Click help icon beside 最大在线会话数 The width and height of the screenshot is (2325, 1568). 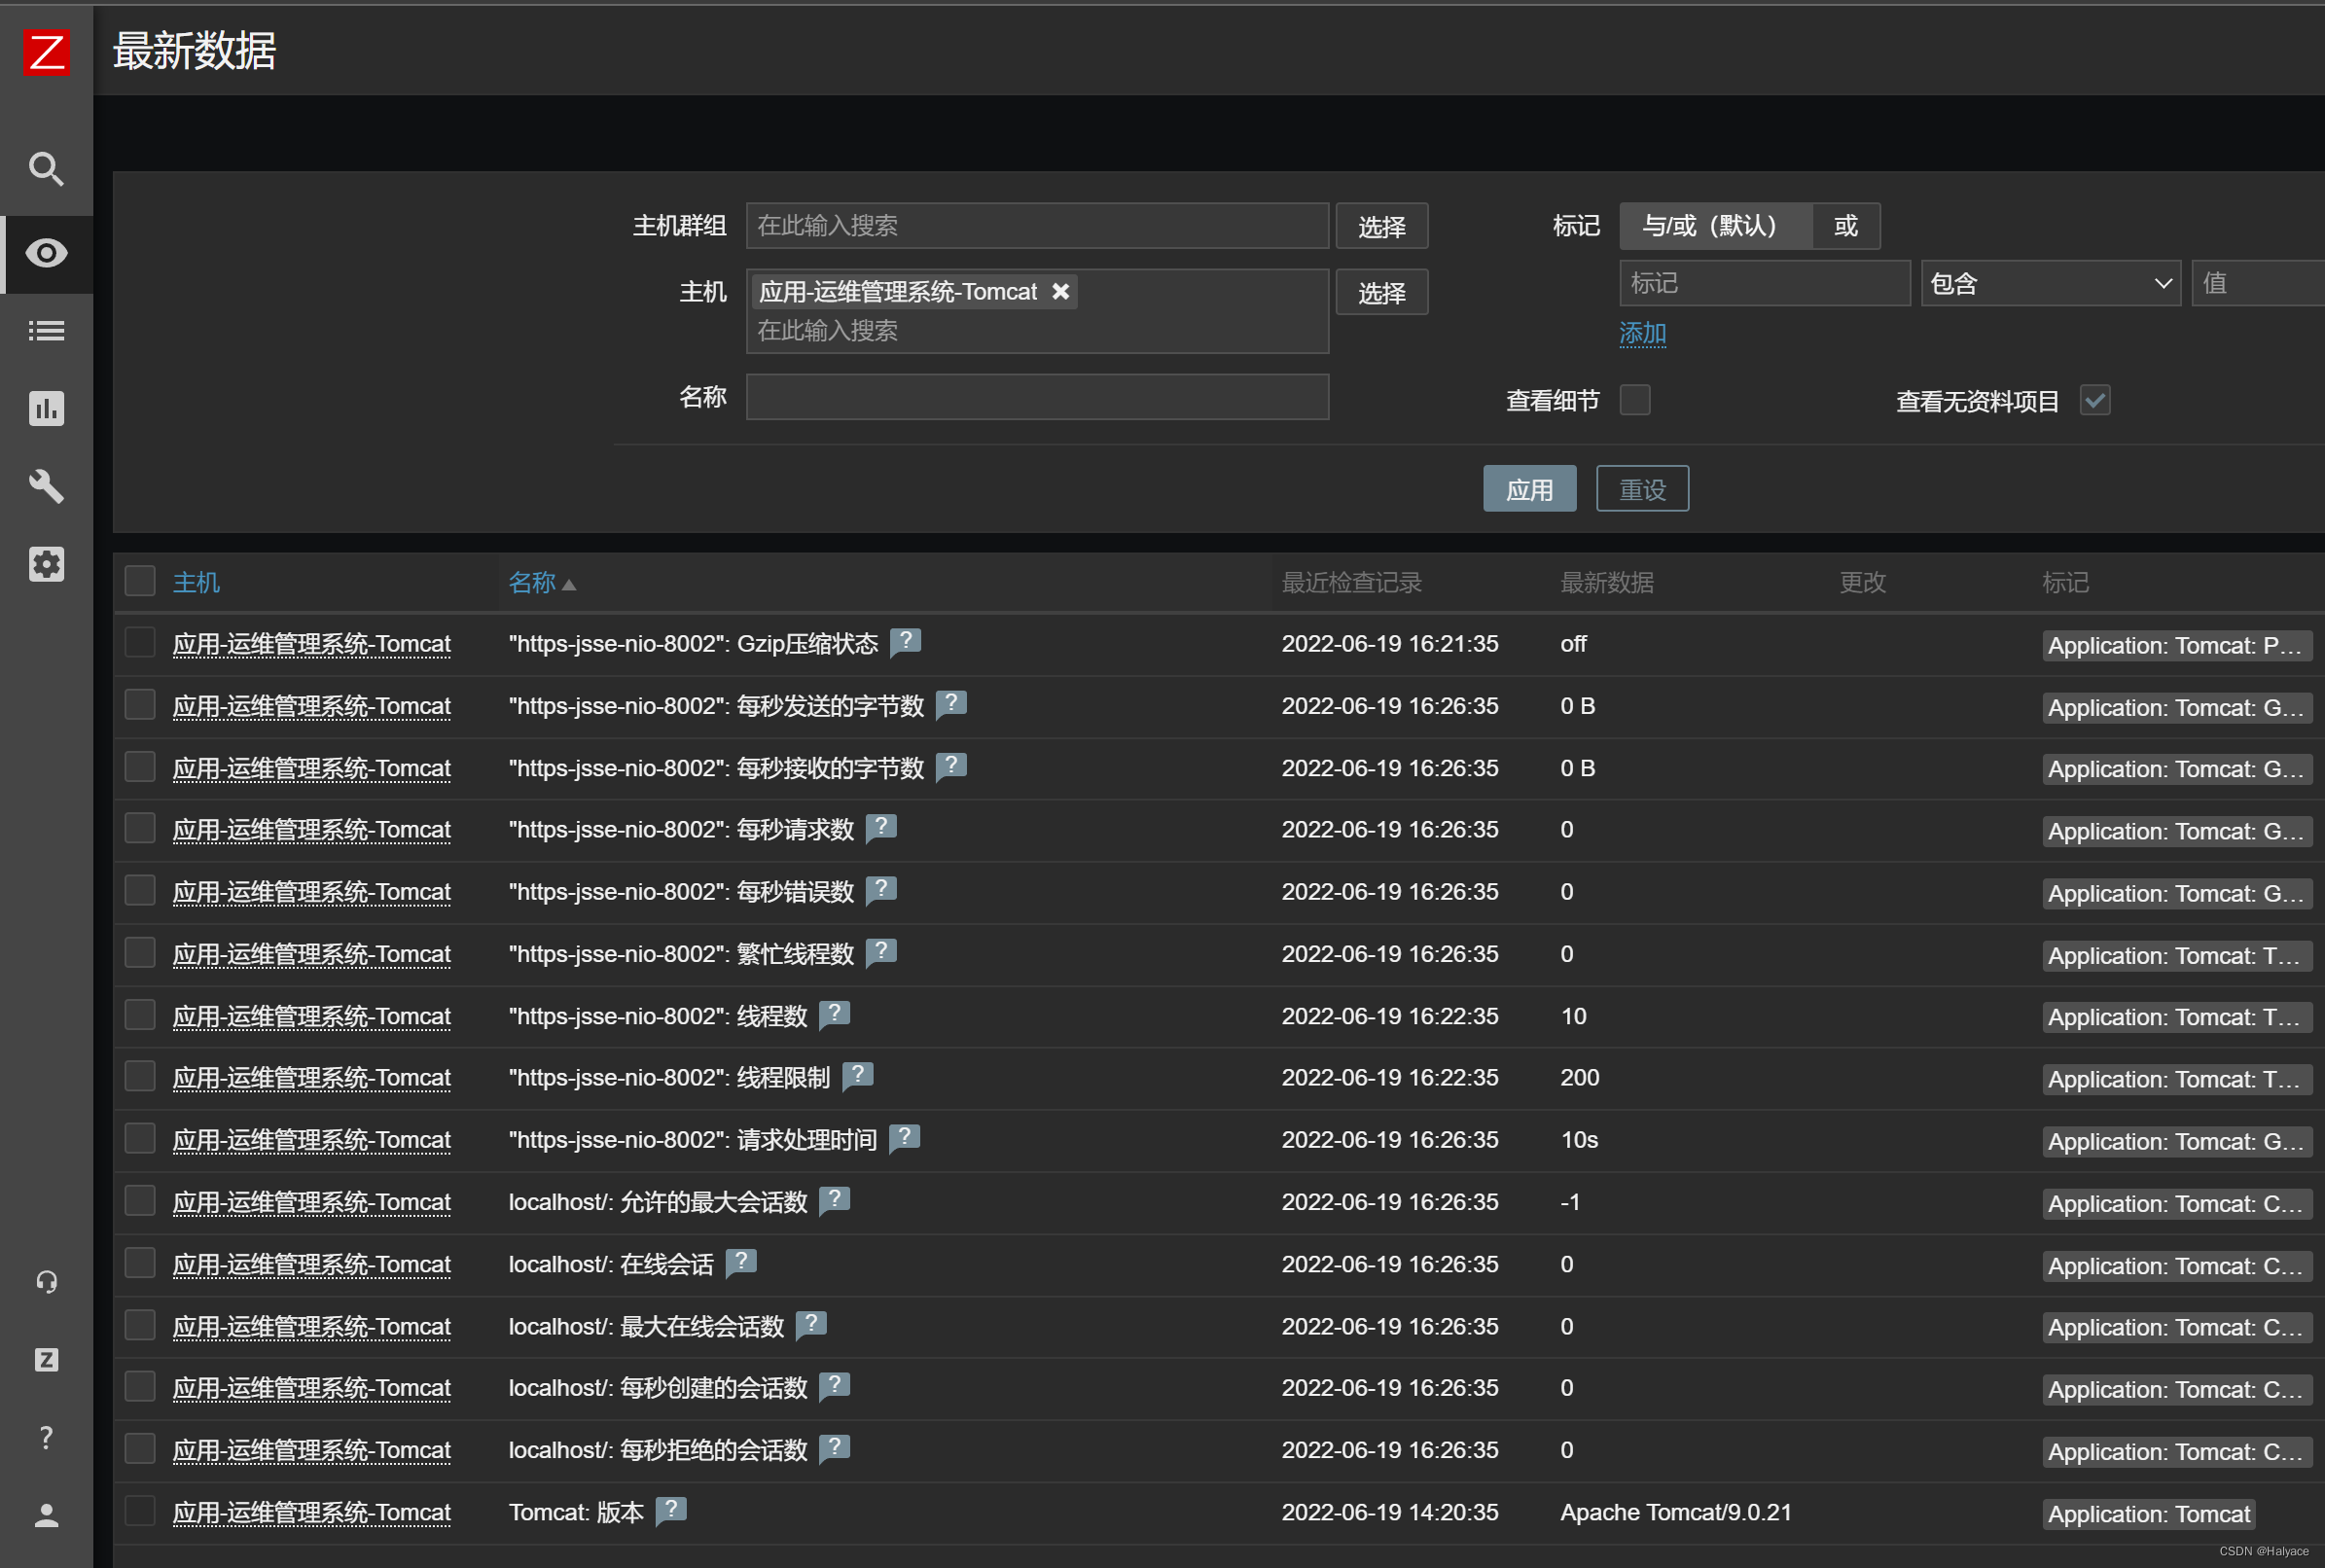point(811,1325)
